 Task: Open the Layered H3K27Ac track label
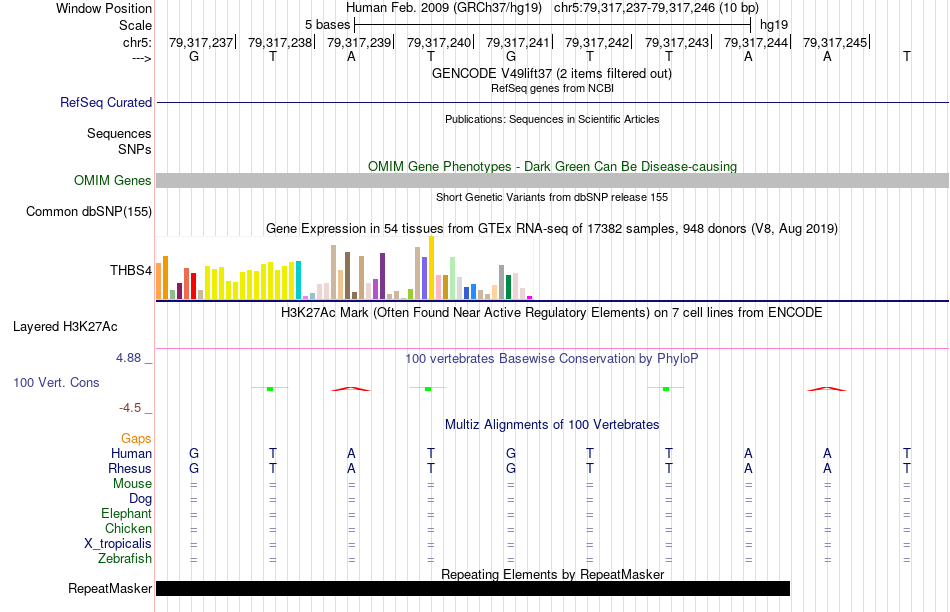[x=65, y=327]
